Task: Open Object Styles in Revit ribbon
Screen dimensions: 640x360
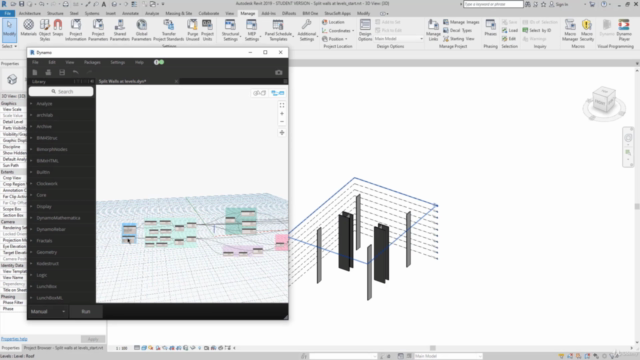Action: point(44,30)
